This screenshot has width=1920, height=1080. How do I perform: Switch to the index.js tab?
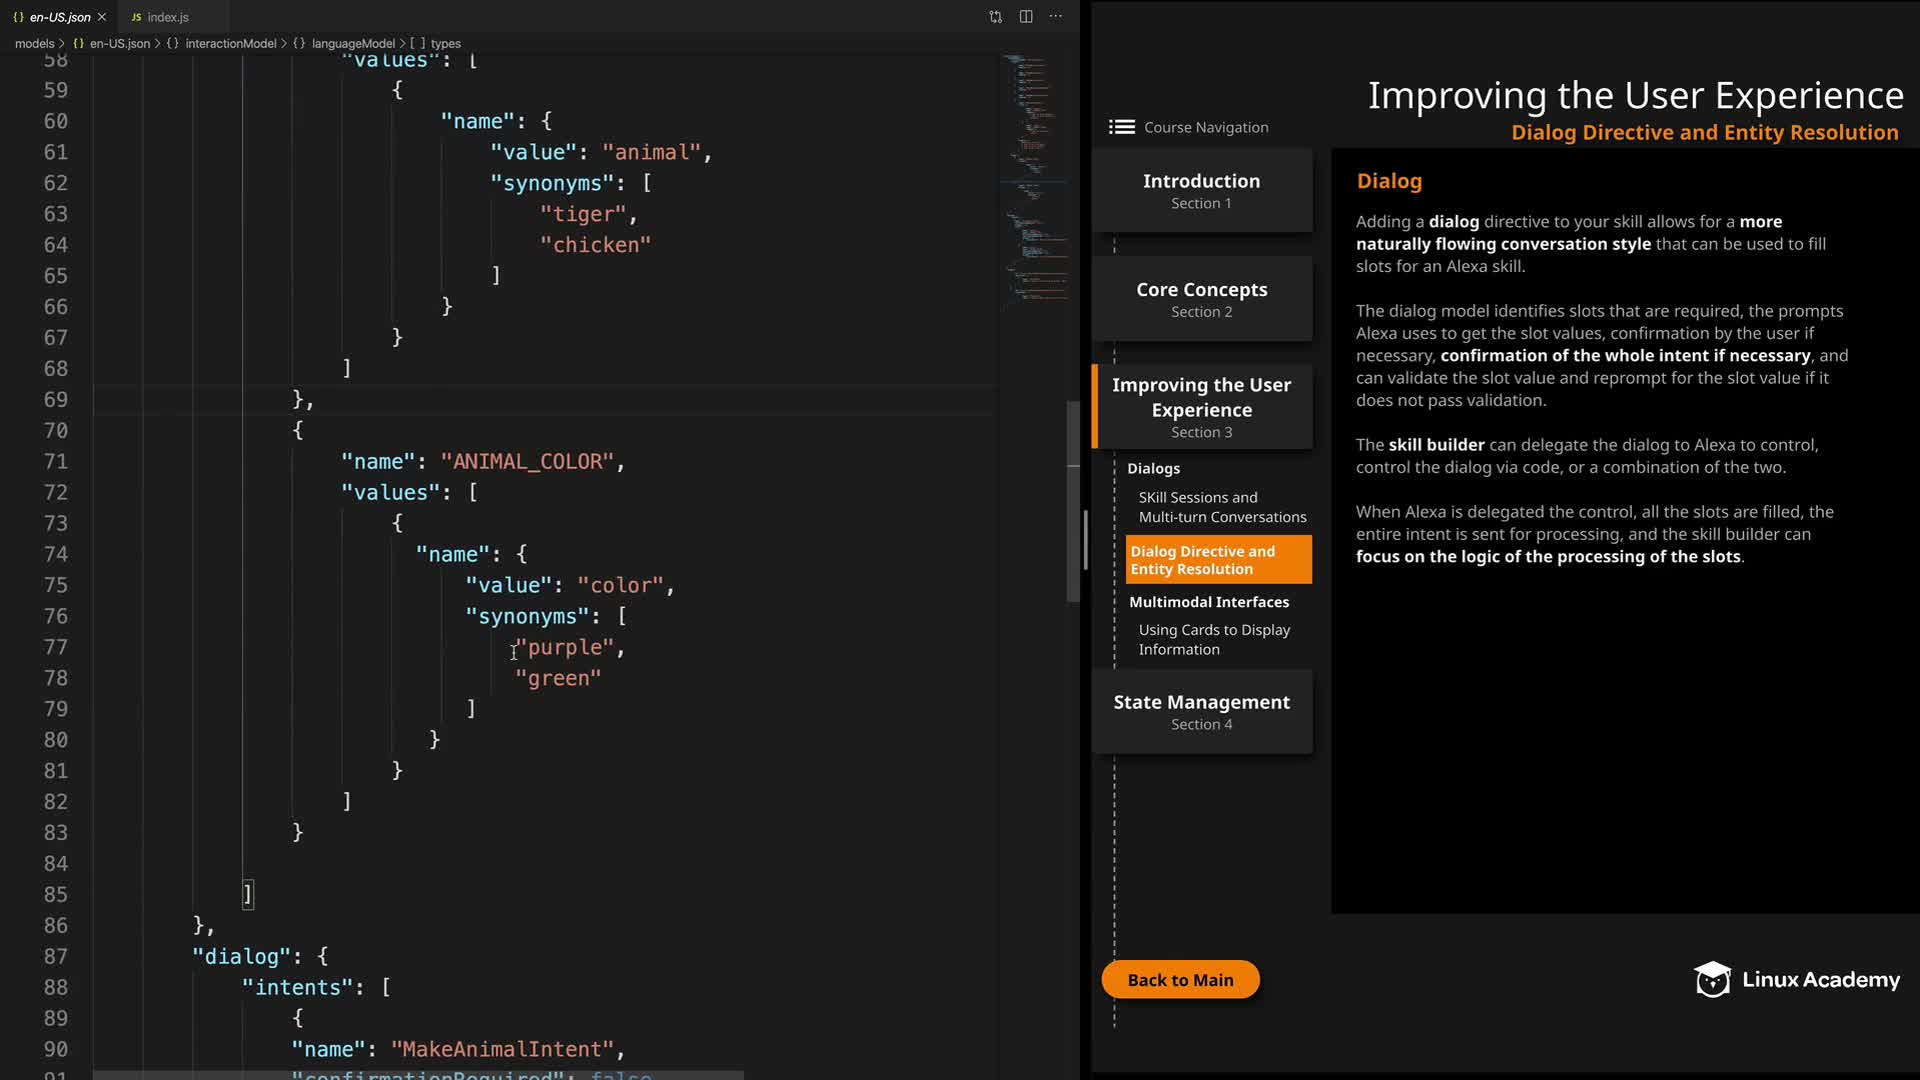tap(167, 17)
